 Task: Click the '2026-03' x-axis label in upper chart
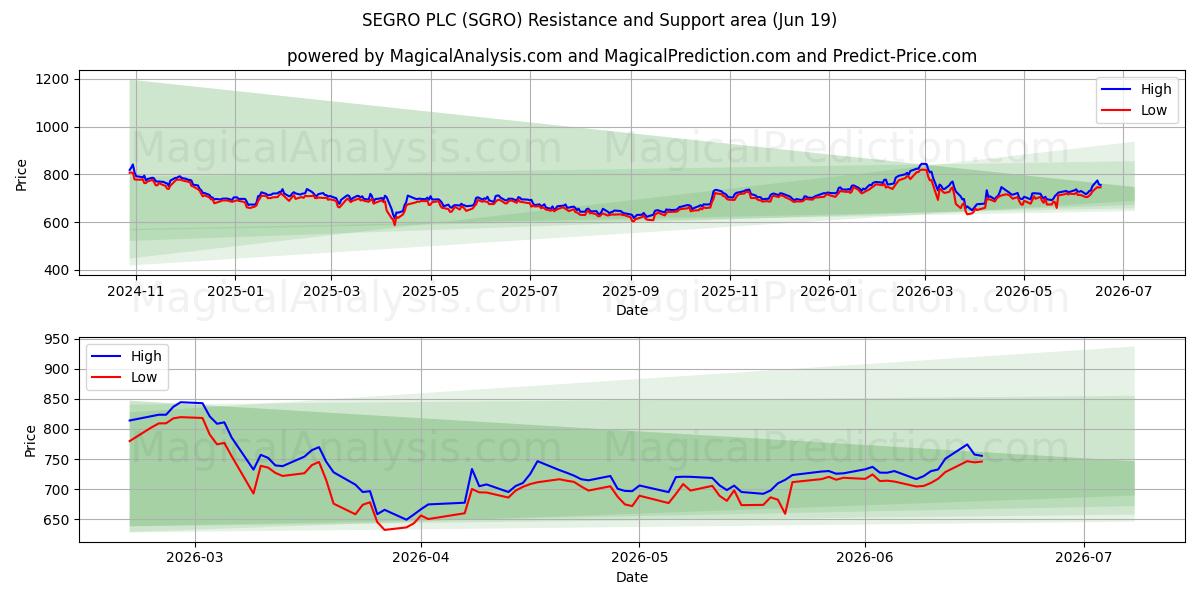(924, 291)
